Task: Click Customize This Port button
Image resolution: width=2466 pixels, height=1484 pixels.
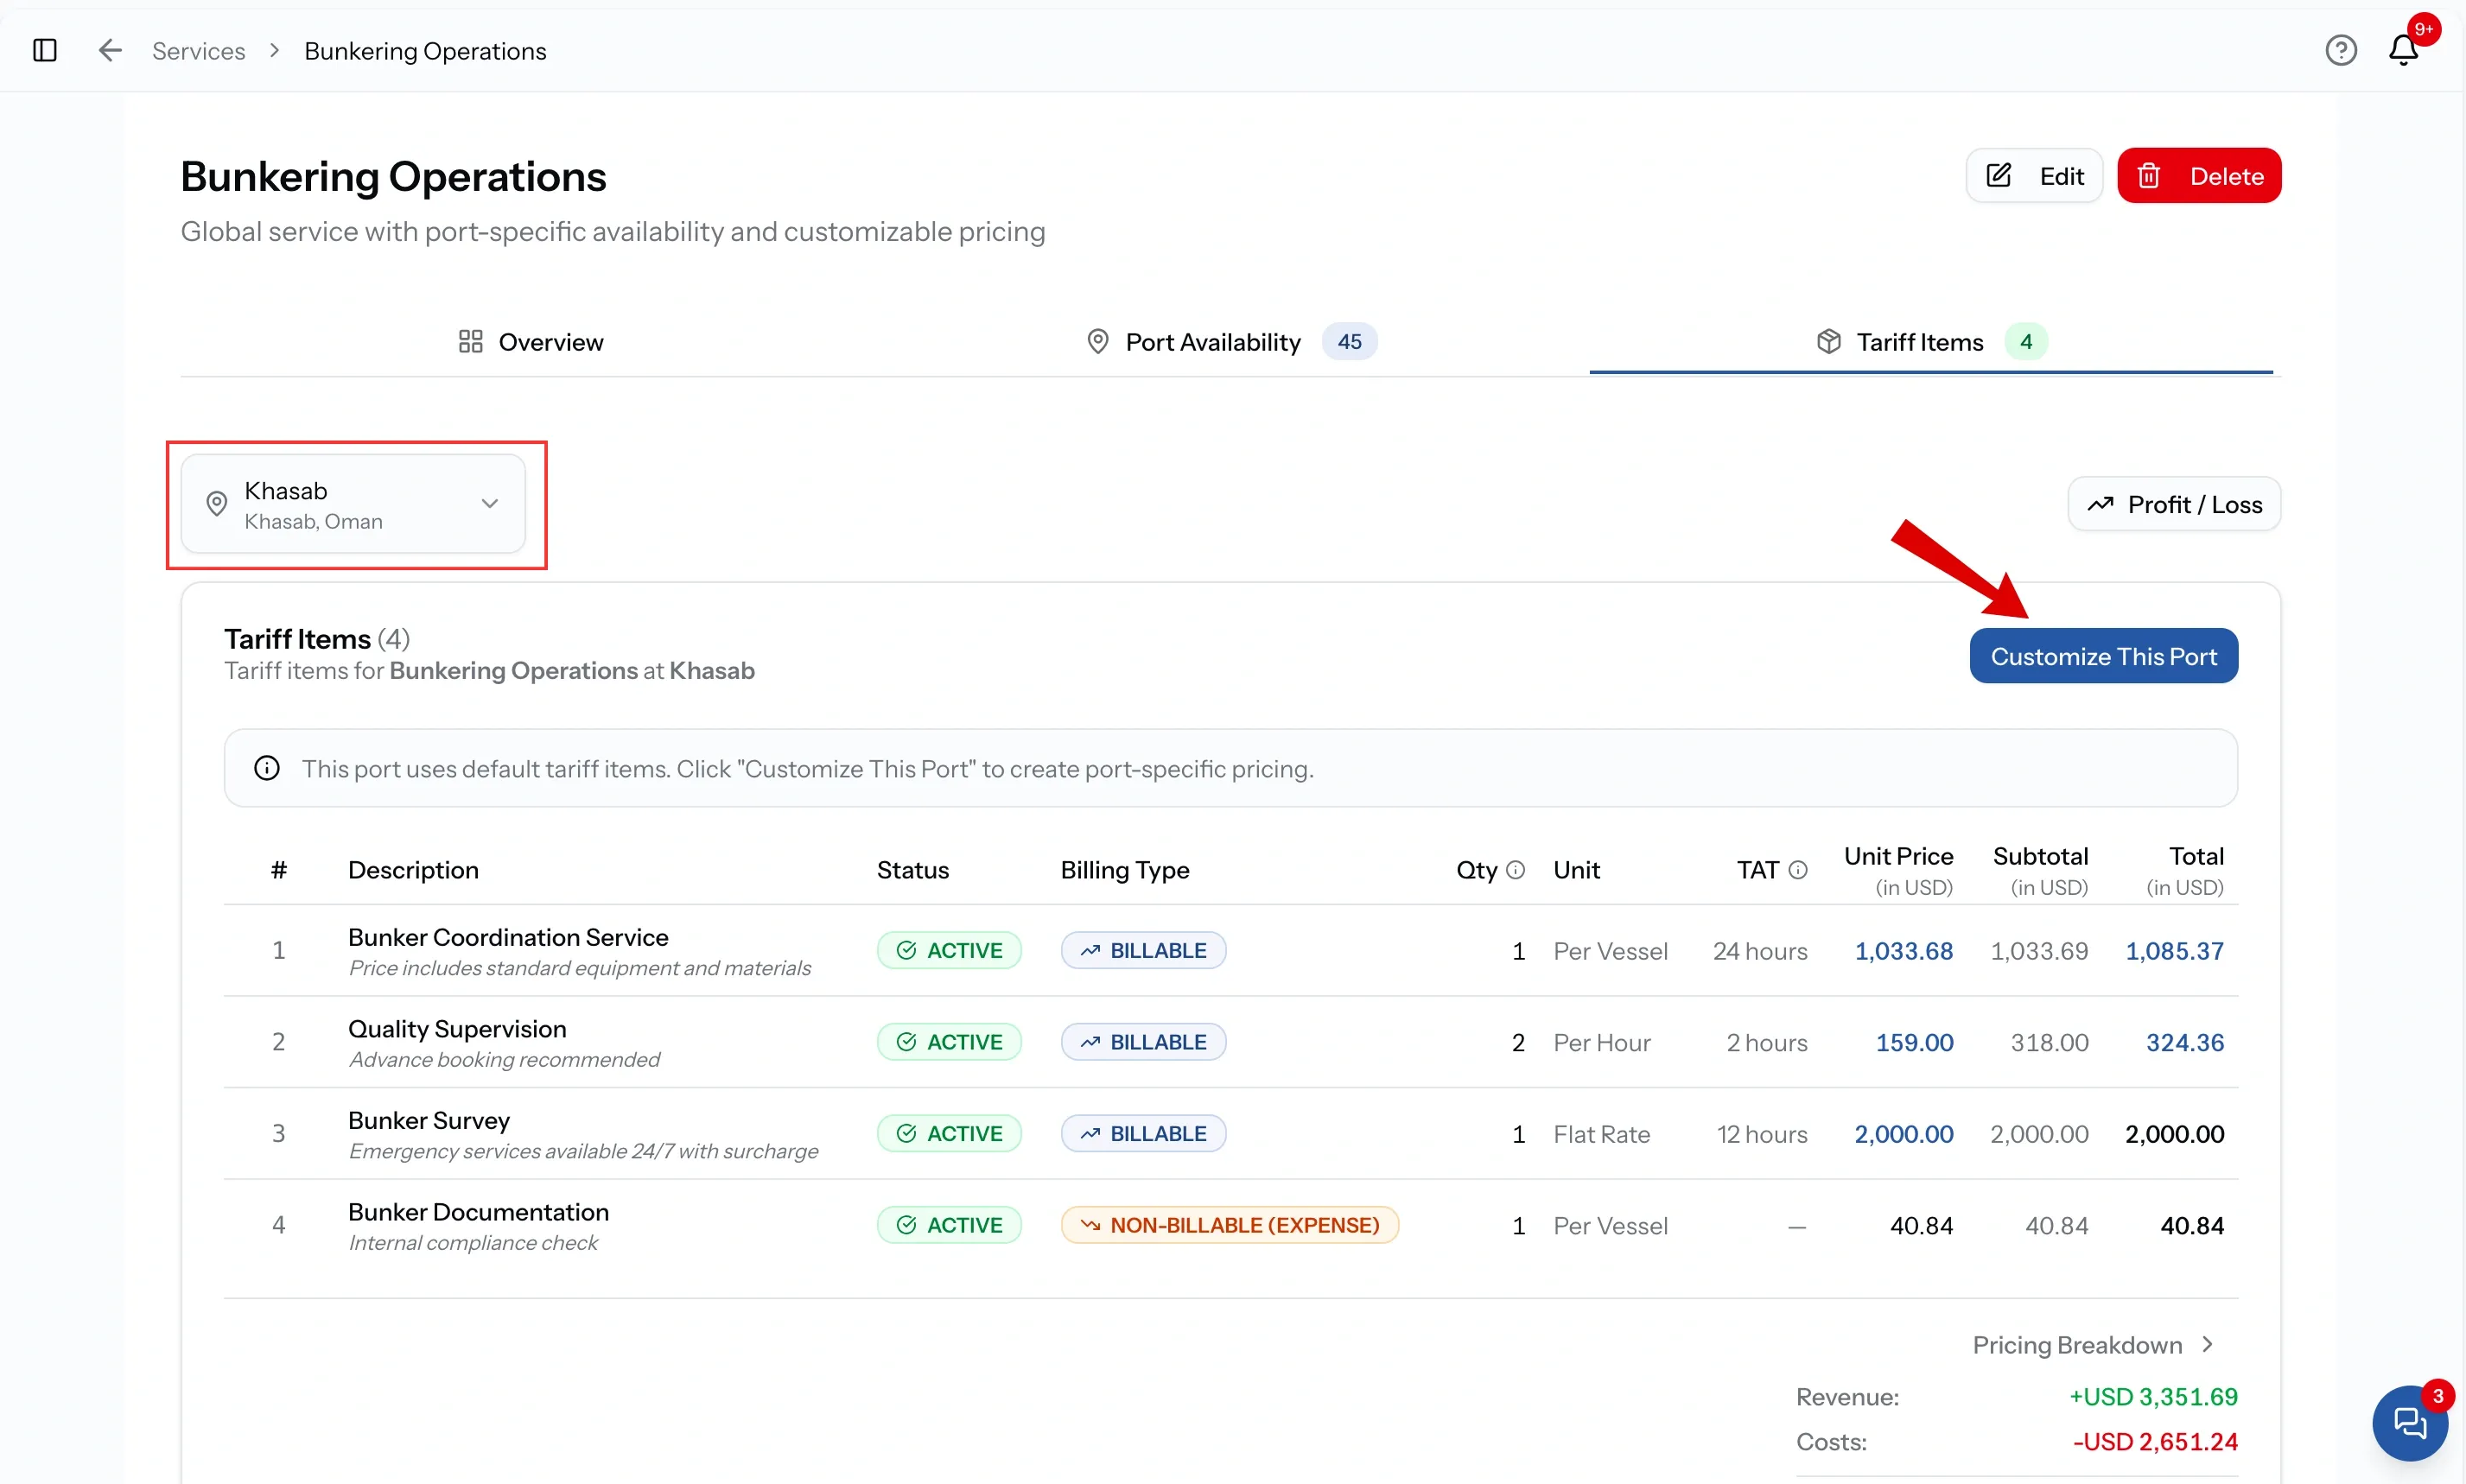Action: 2103,656
